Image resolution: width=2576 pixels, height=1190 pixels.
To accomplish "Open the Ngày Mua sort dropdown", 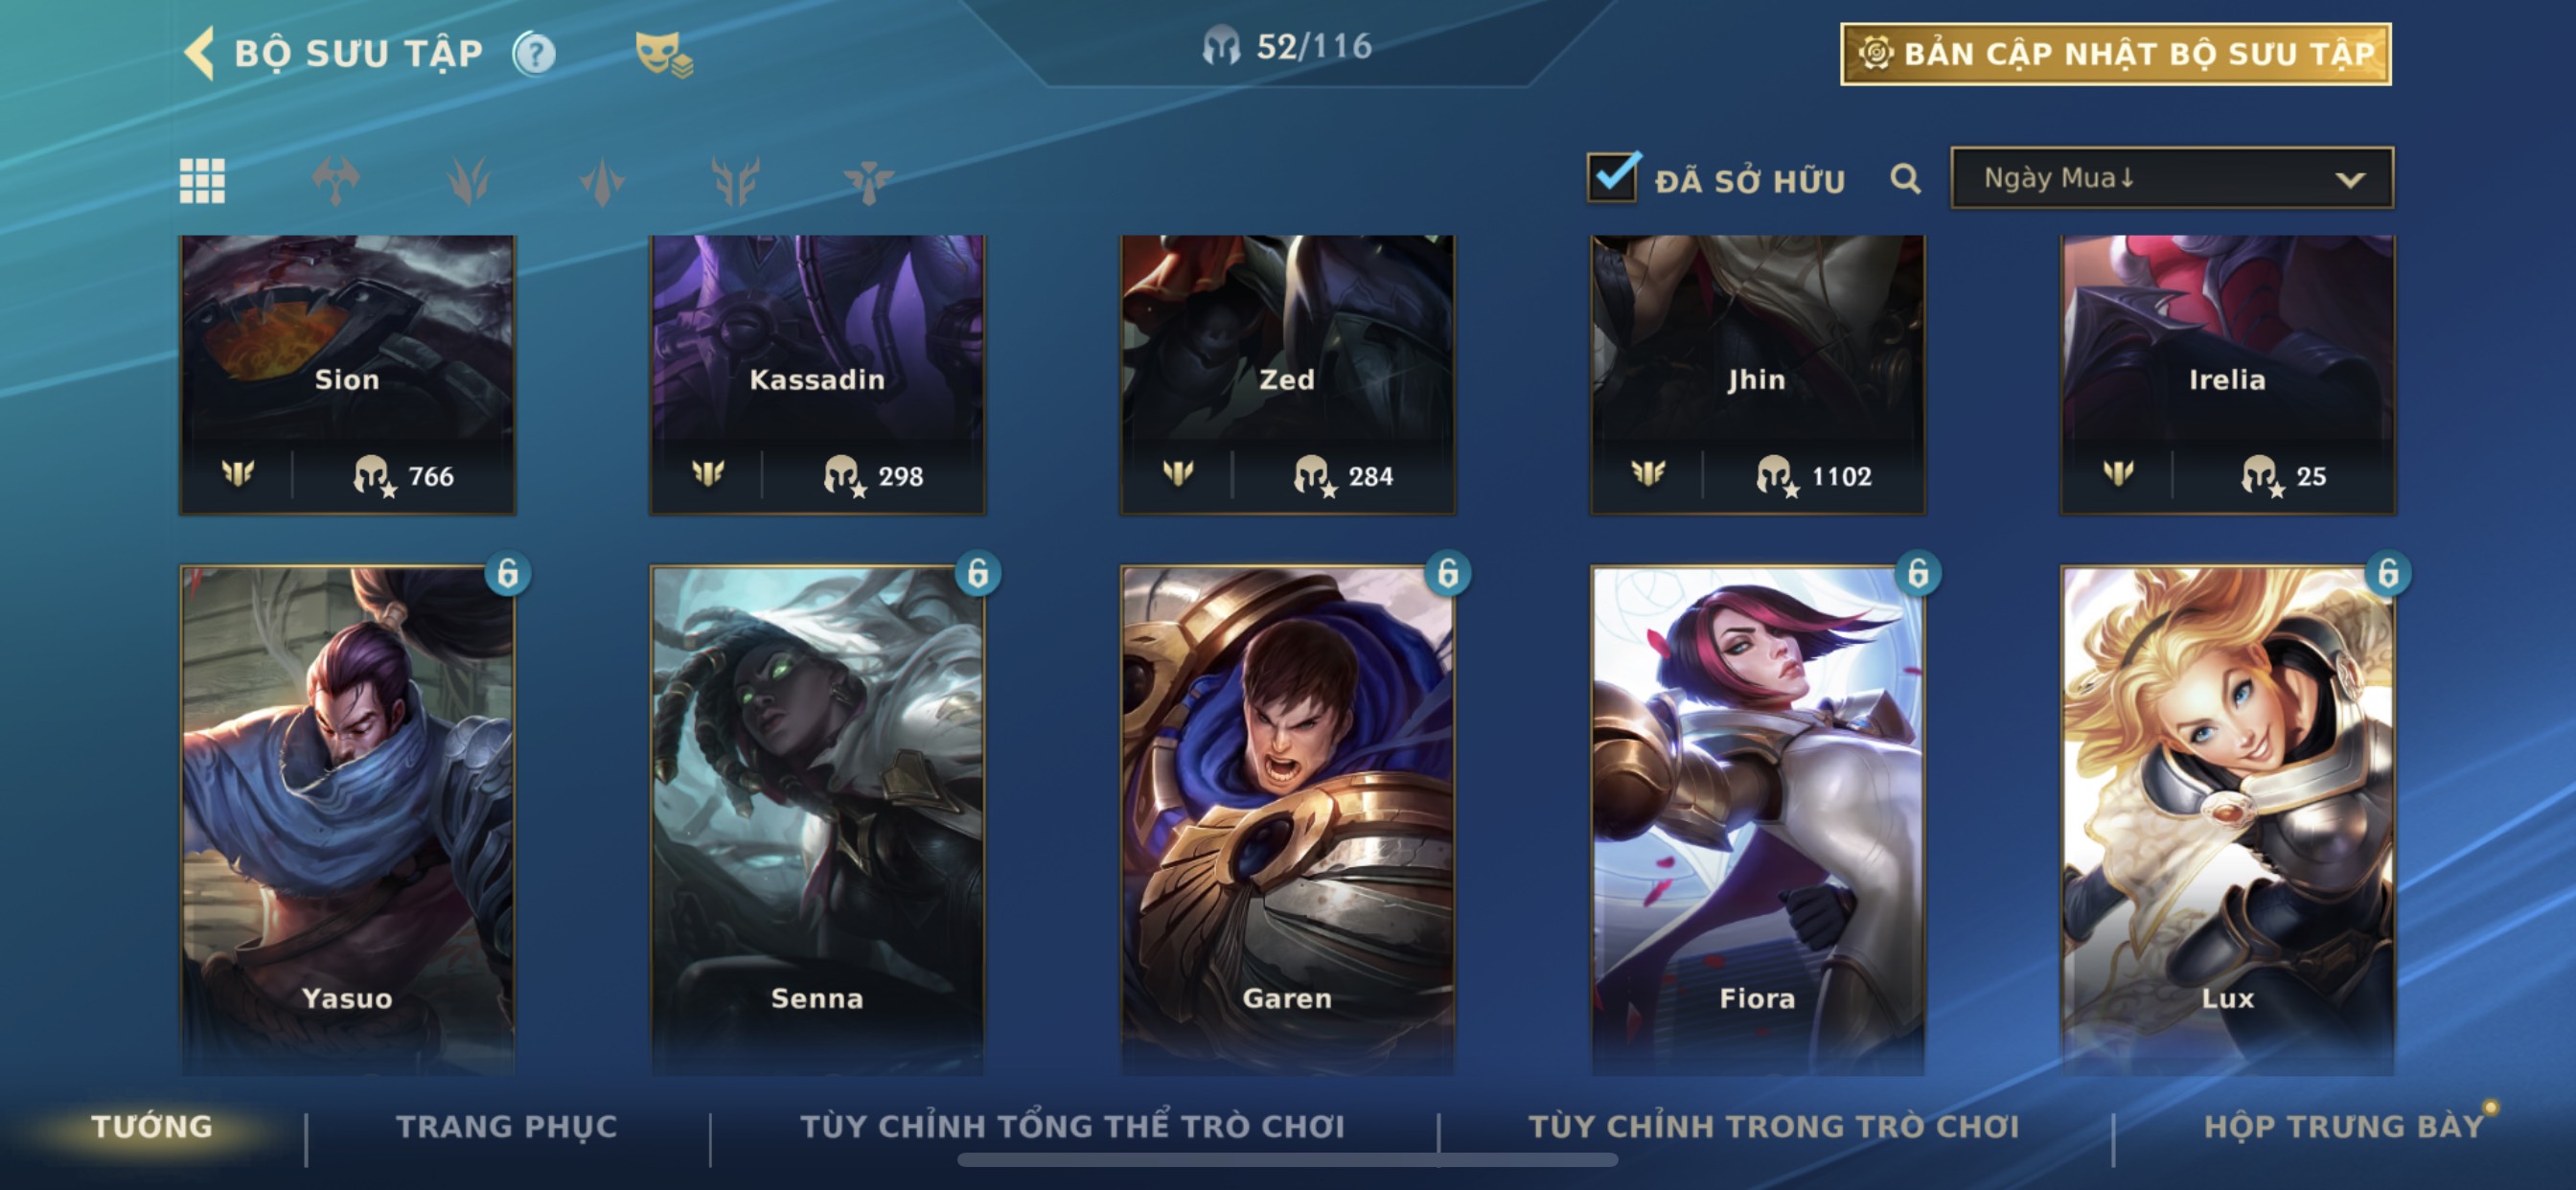I will [2172, 178].
